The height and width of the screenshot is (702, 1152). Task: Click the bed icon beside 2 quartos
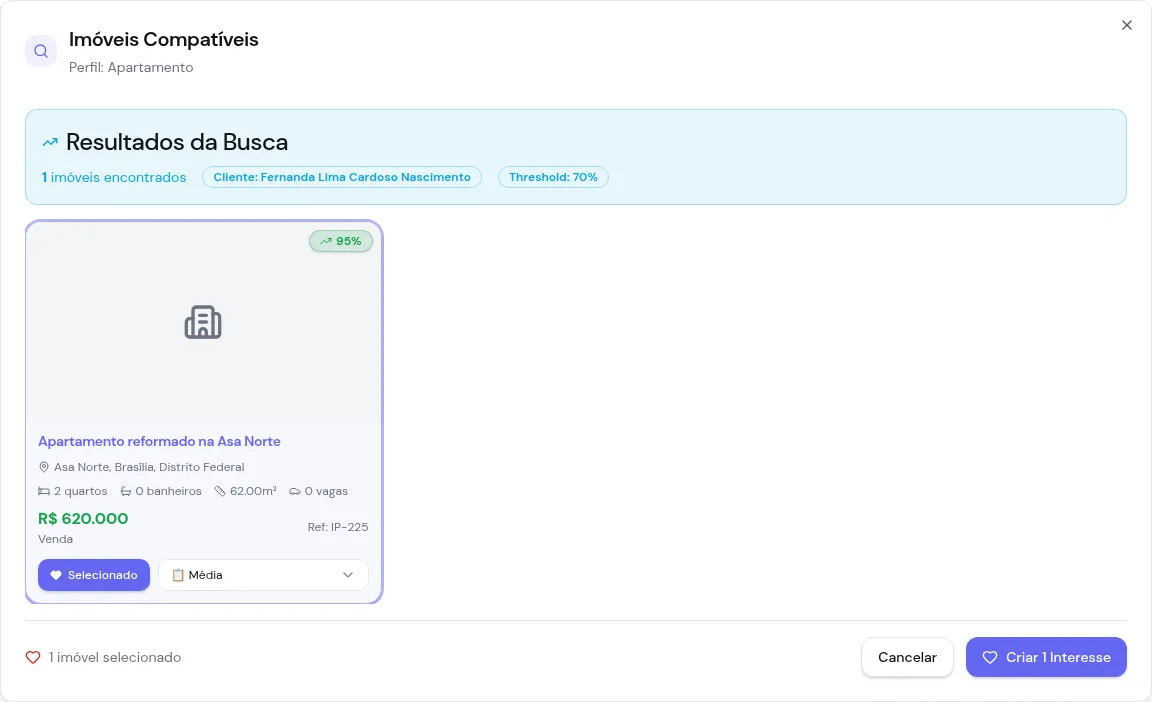click(x=44, y=491)
